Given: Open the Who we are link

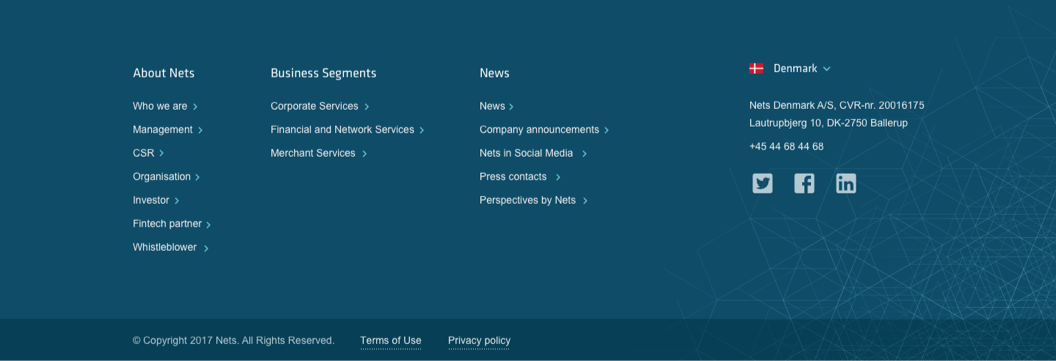Looking at the screenshot, I should (160, 106).
